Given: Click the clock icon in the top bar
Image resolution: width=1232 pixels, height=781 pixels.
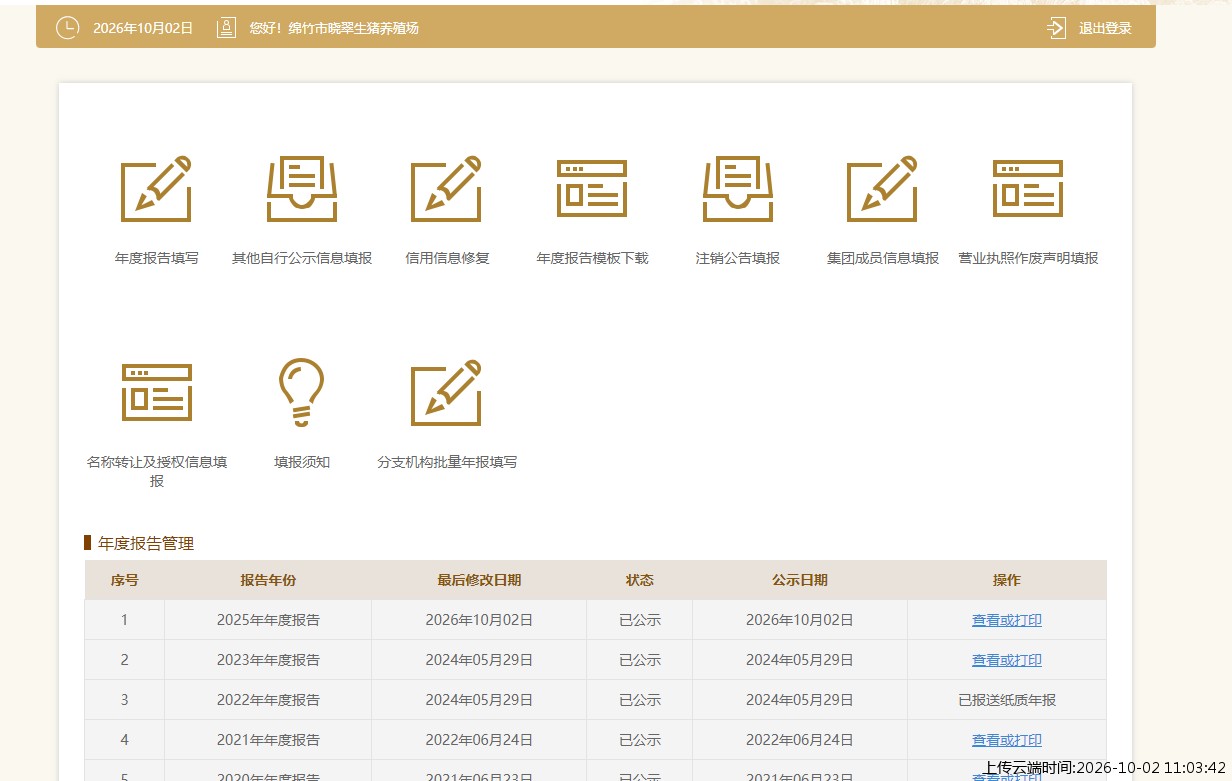Looking at the screenshot, I should point(67,28).
